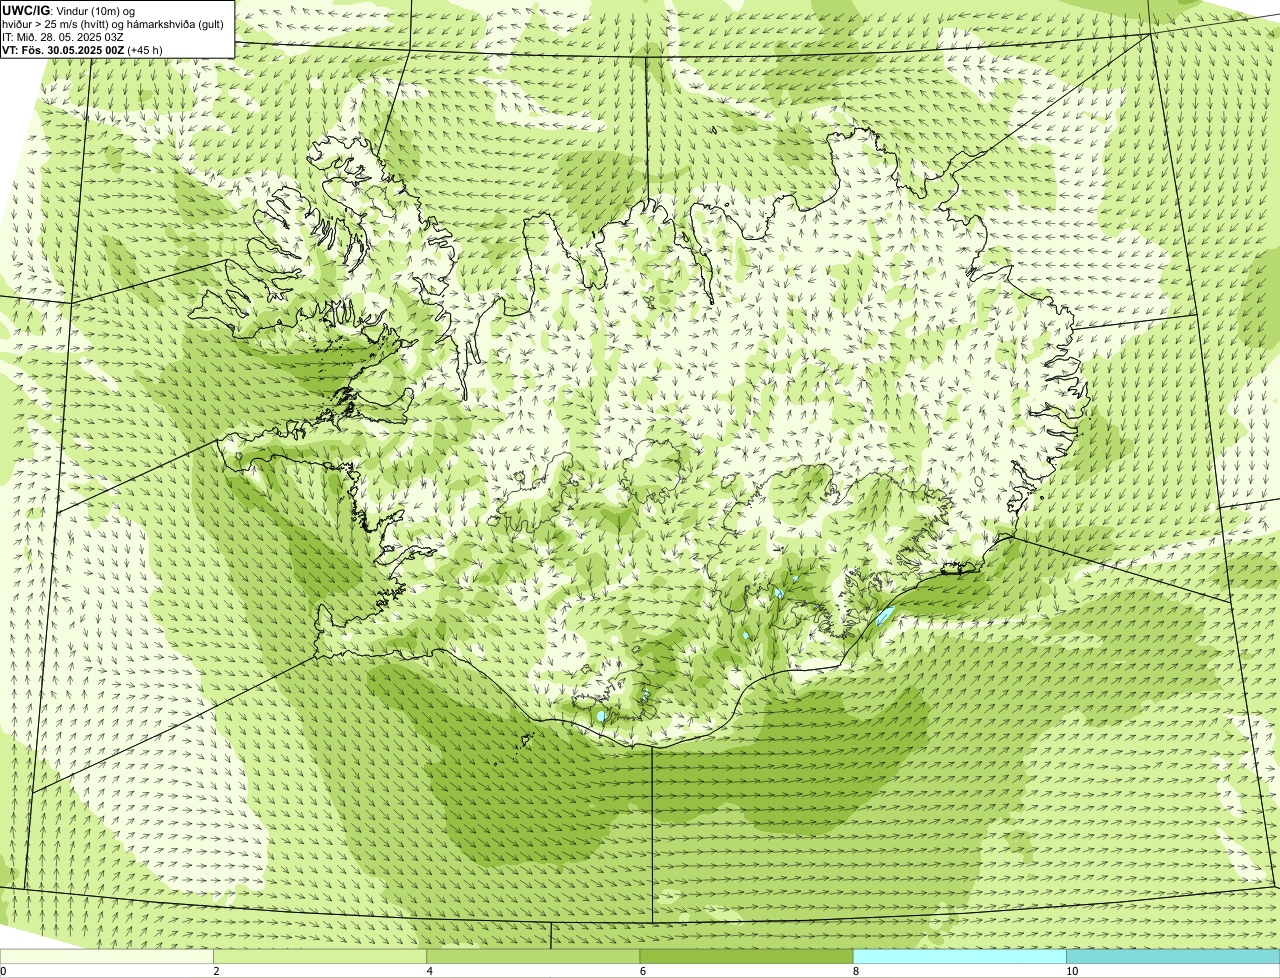Click the '10' label on the wind scale

click(x=1072, y=971)
